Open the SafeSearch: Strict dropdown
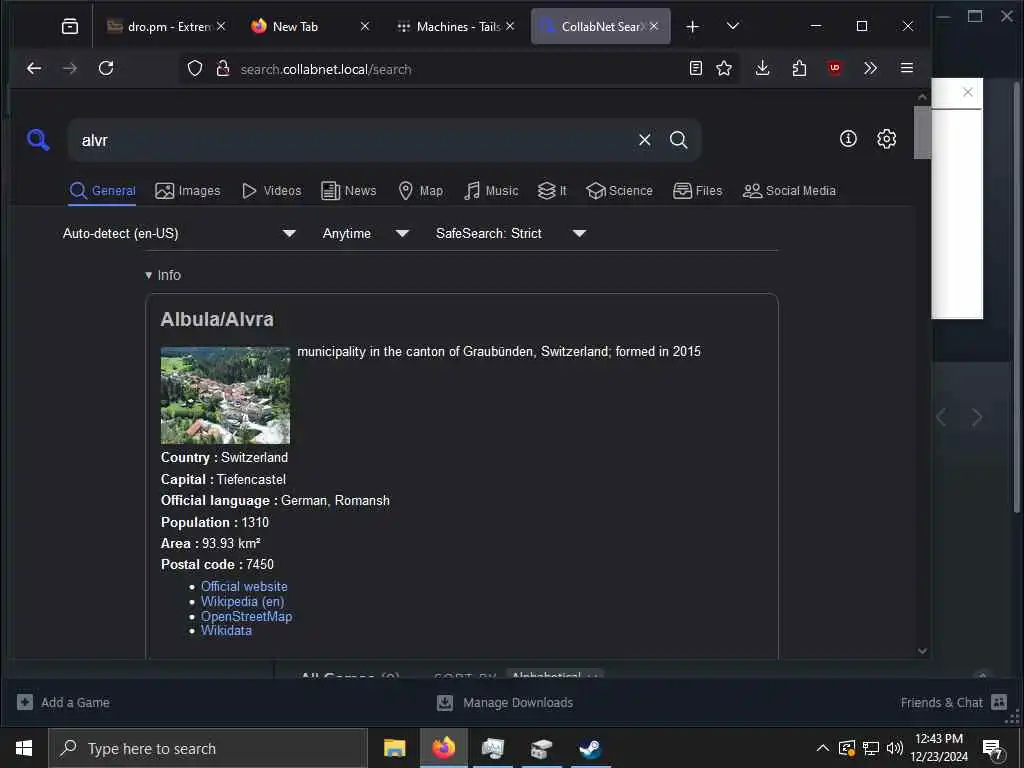This screenshot has height=768, width=1024. (x=511, y=233)
